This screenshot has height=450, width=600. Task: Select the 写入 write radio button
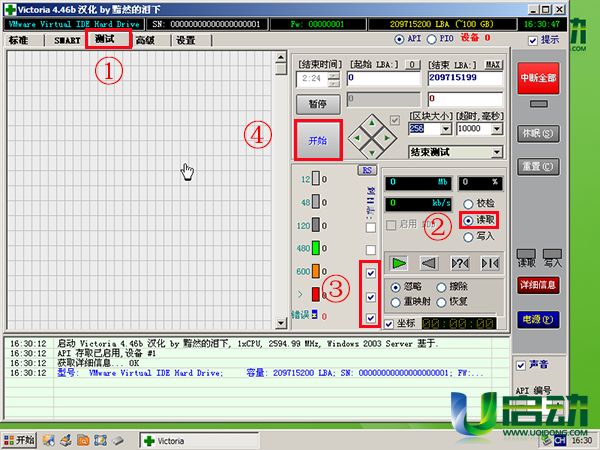[x=468, y=237]
